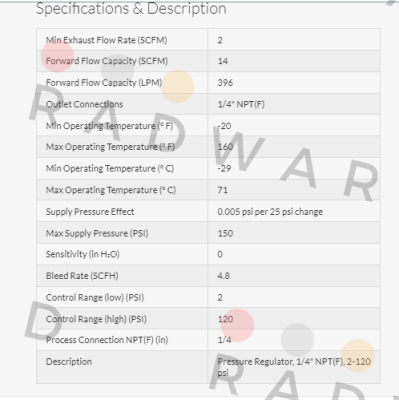
Task: Select the Supply Pressure Effect label
Action: click(90, 212)
